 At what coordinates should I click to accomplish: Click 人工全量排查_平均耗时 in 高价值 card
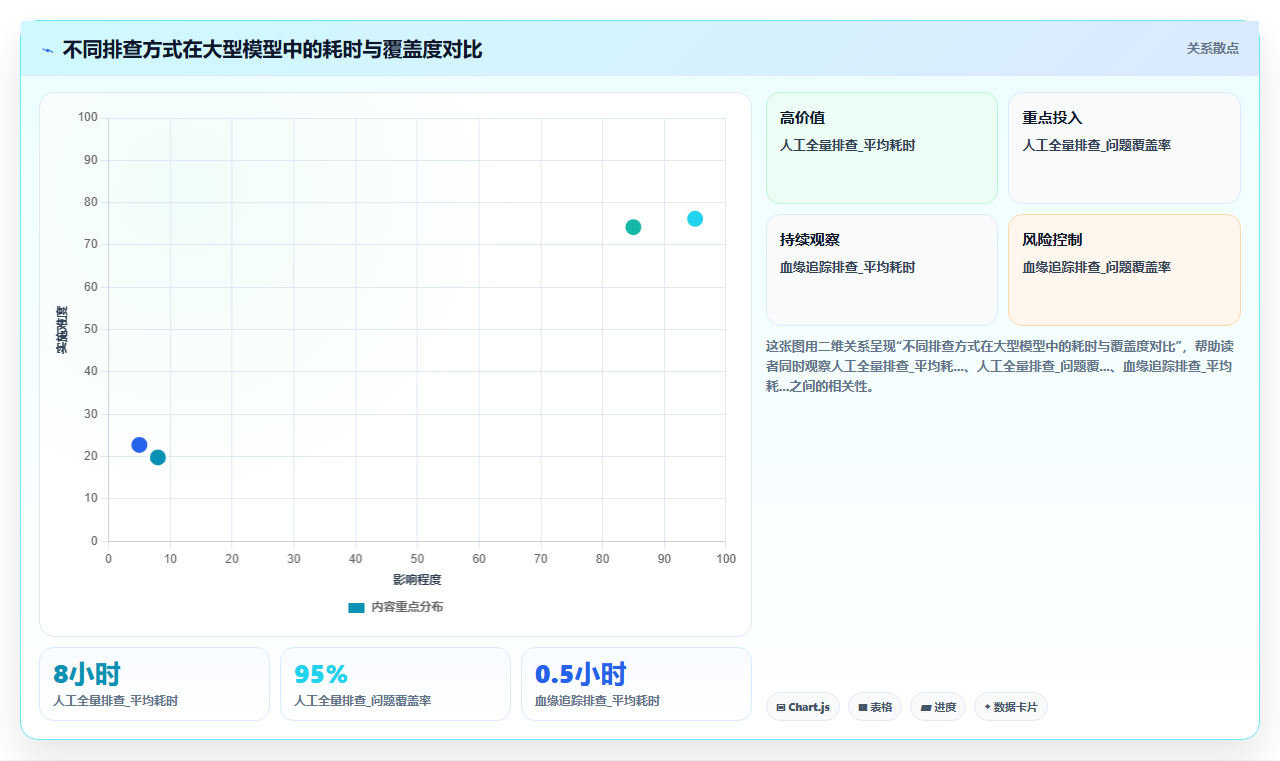848,145
